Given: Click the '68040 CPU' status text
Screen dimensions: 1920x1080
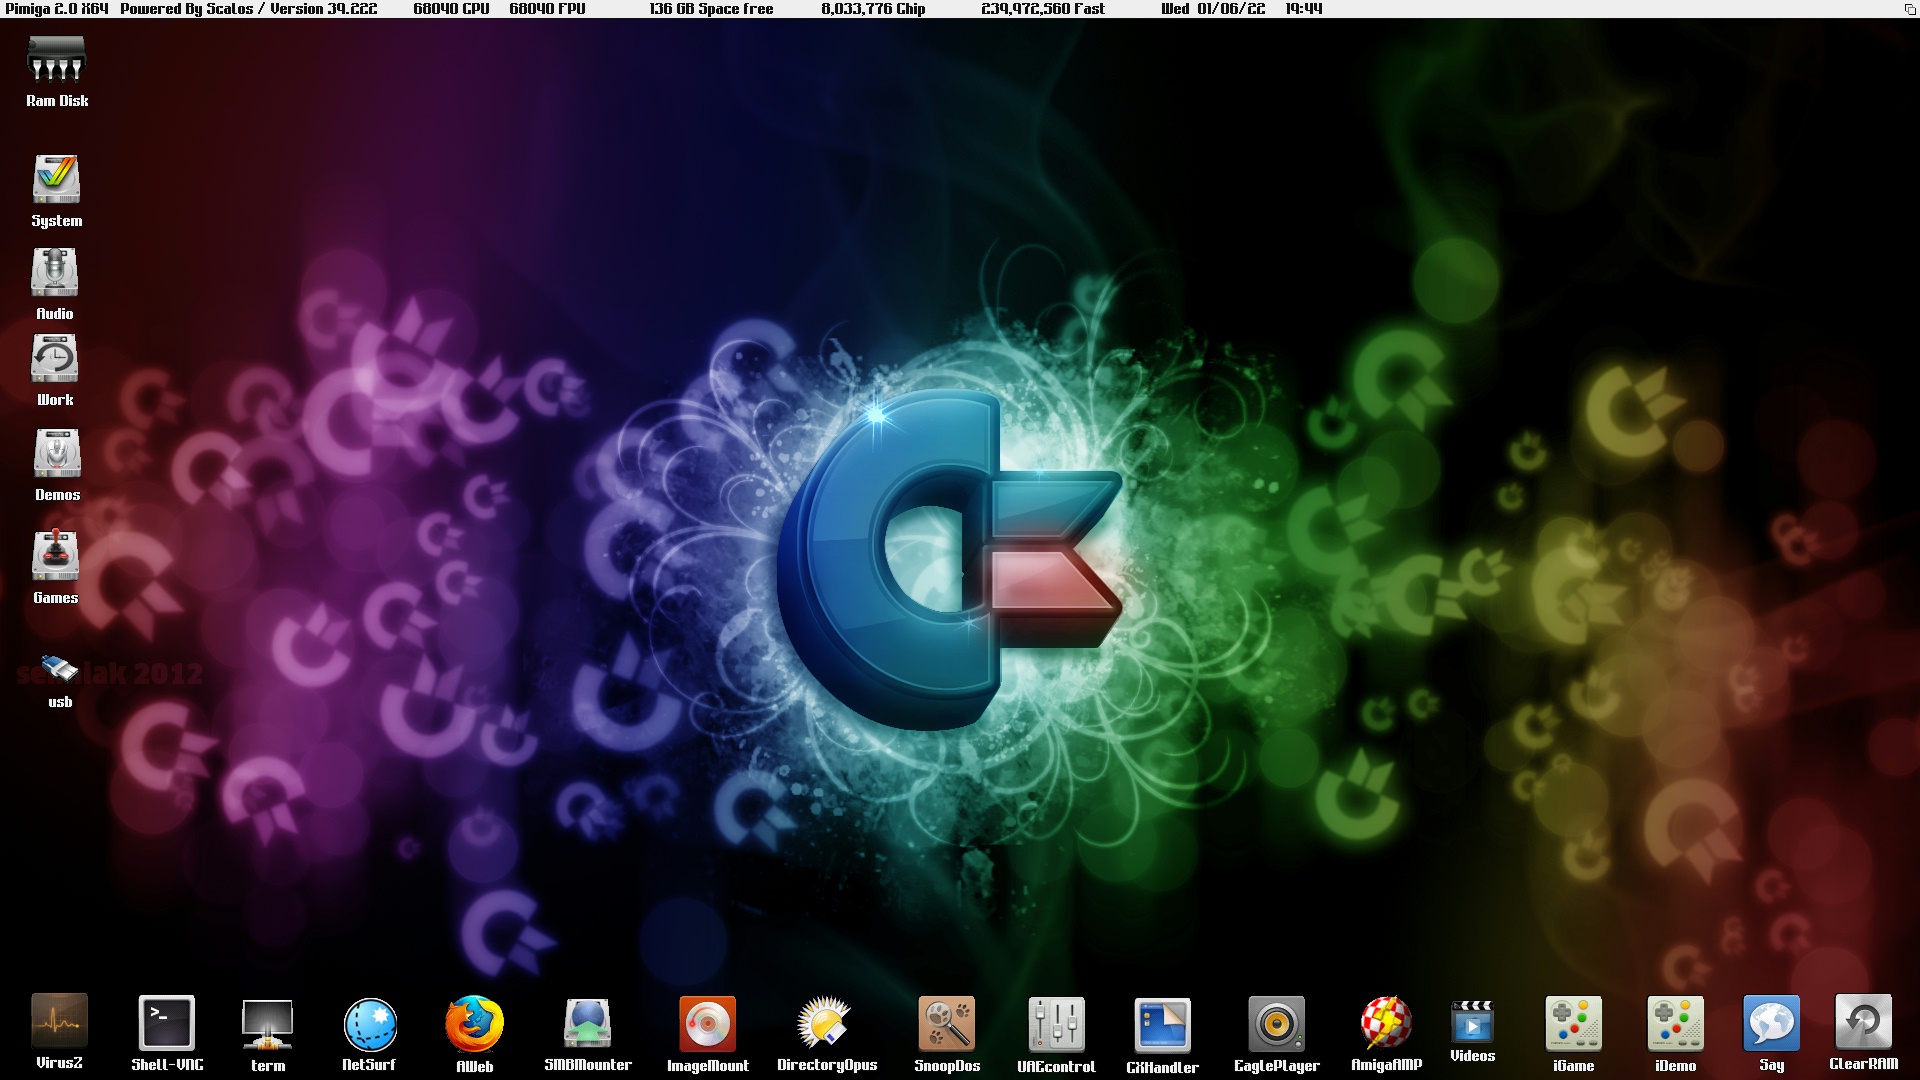Looking at the screenshot, I should click(x=451, y=9).
